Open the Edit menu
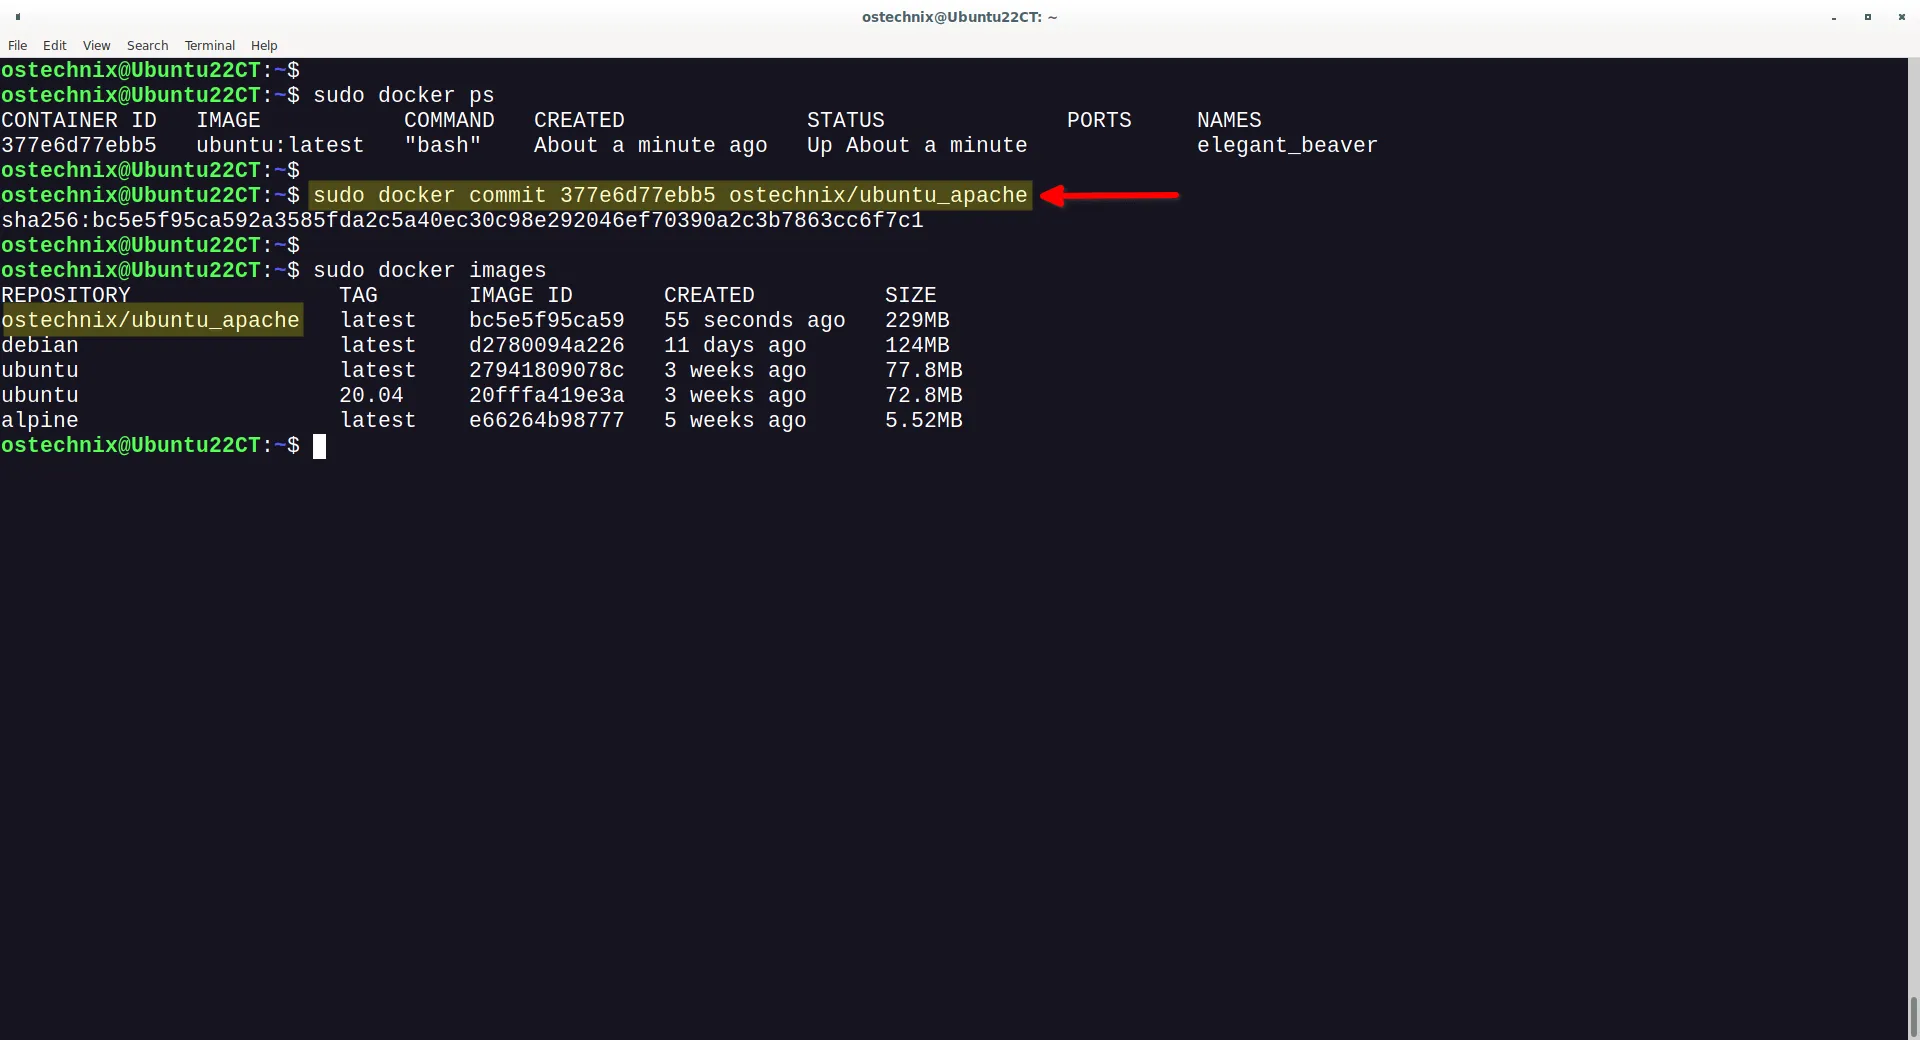This screenshot has width=1920, height=1040. point(55,45)
